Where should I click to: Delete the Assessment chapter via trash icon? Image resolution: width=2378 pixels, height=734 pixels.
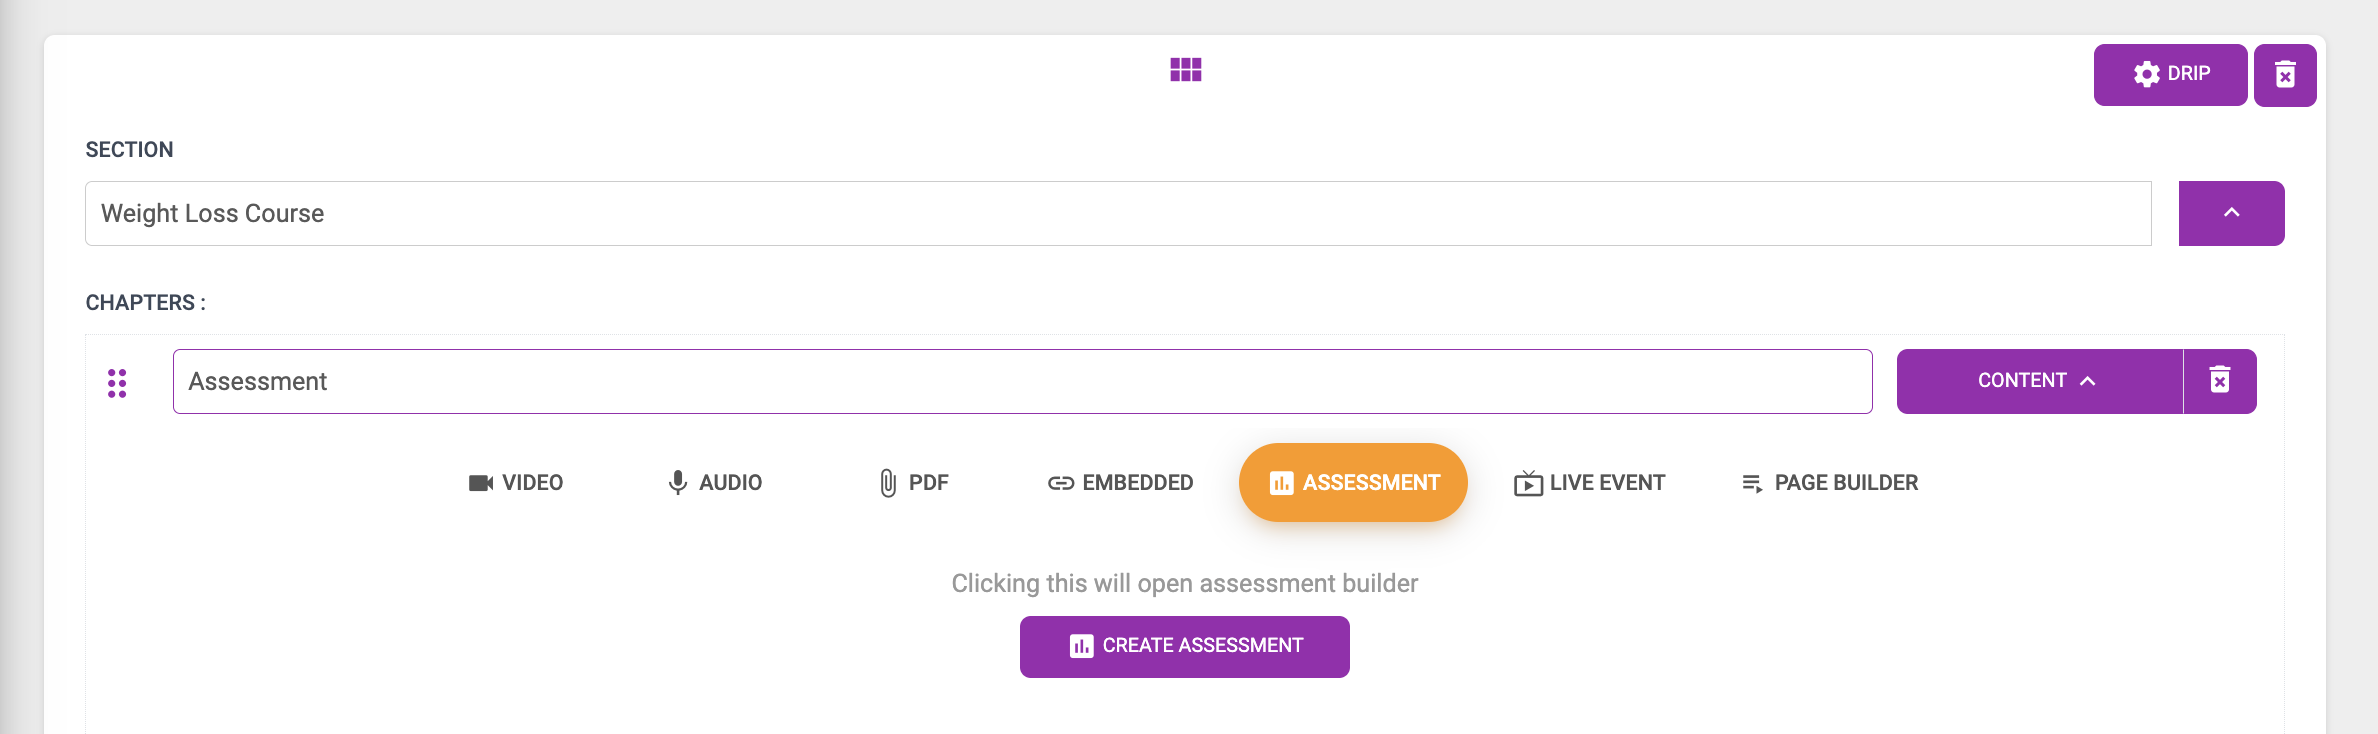click(2219, 381)
